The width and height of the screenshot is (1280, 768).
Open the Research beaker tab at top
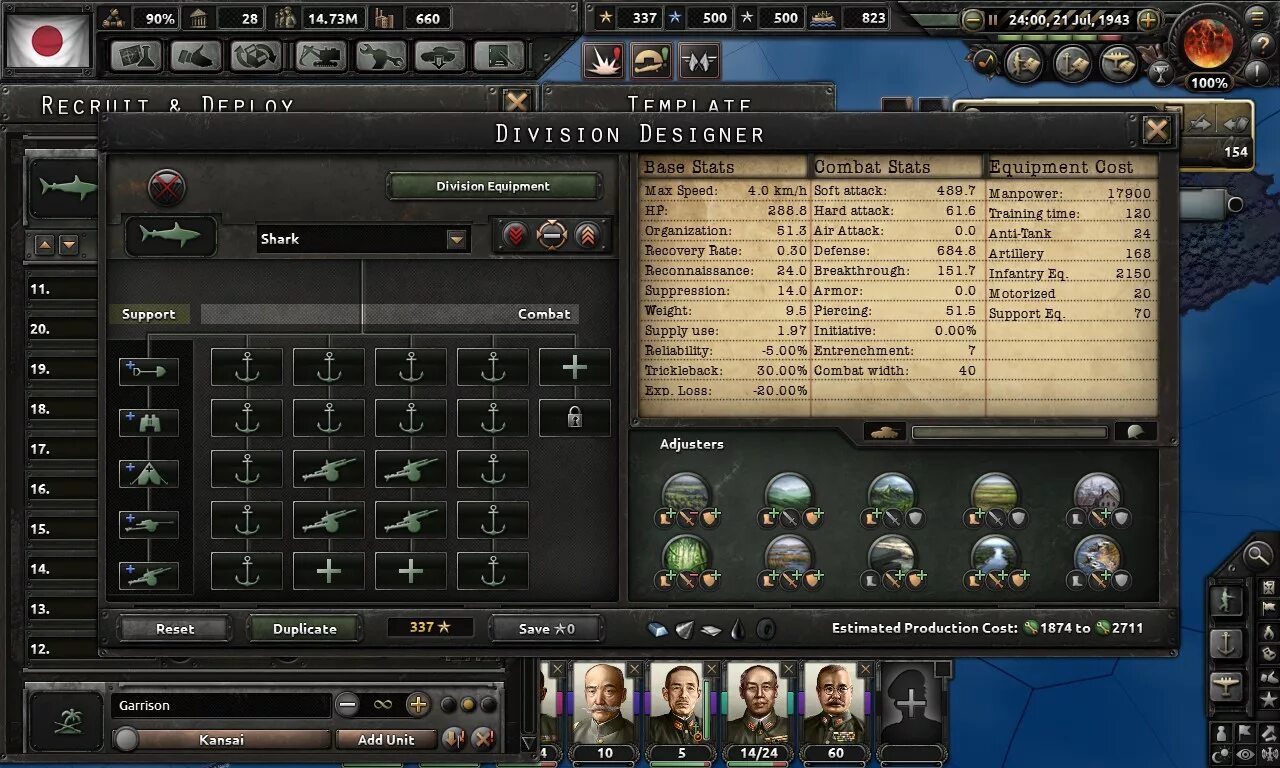click(135, 57)
